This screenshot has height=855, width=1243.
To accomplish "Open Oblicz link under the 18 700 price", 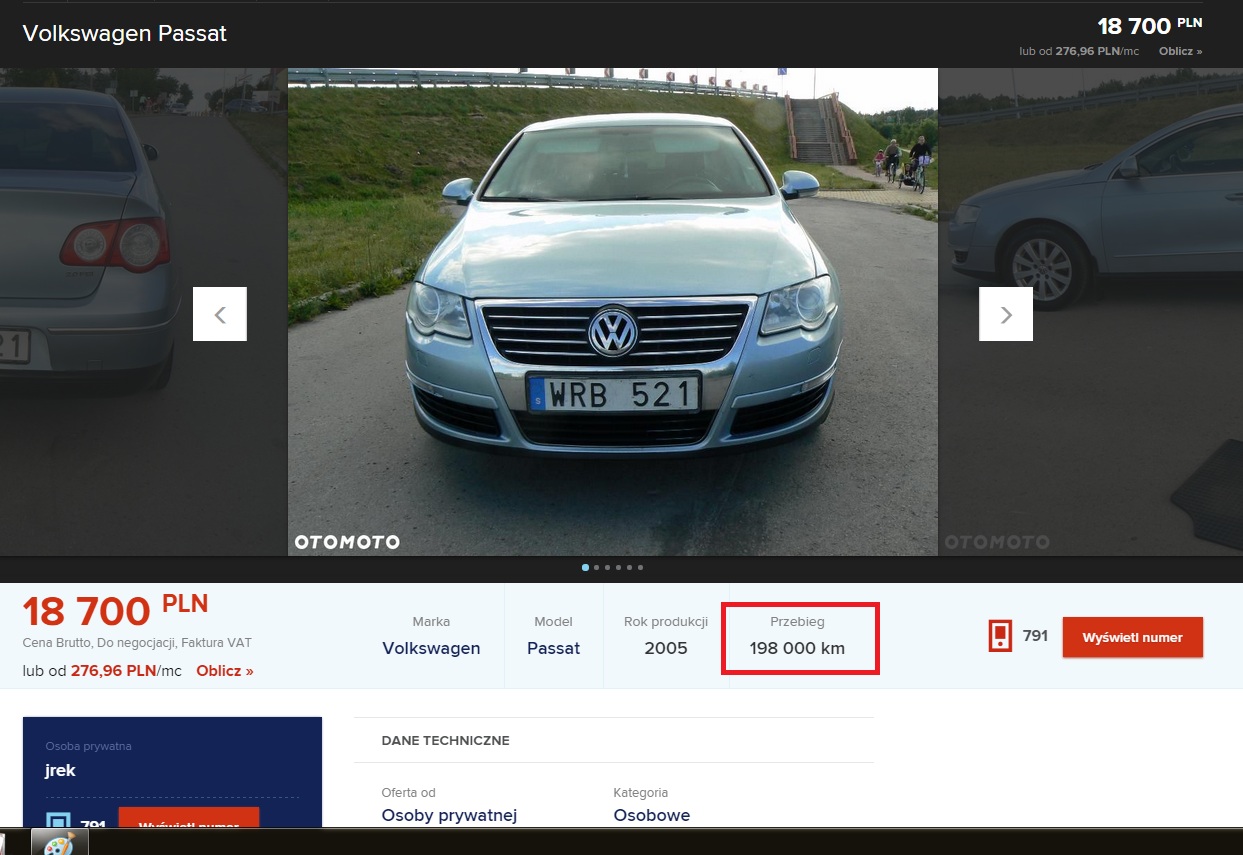I will pos(225,671).
